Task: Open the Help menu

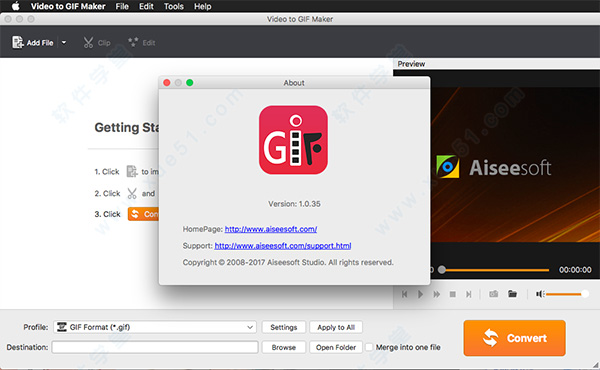Action: coord(202,6)
